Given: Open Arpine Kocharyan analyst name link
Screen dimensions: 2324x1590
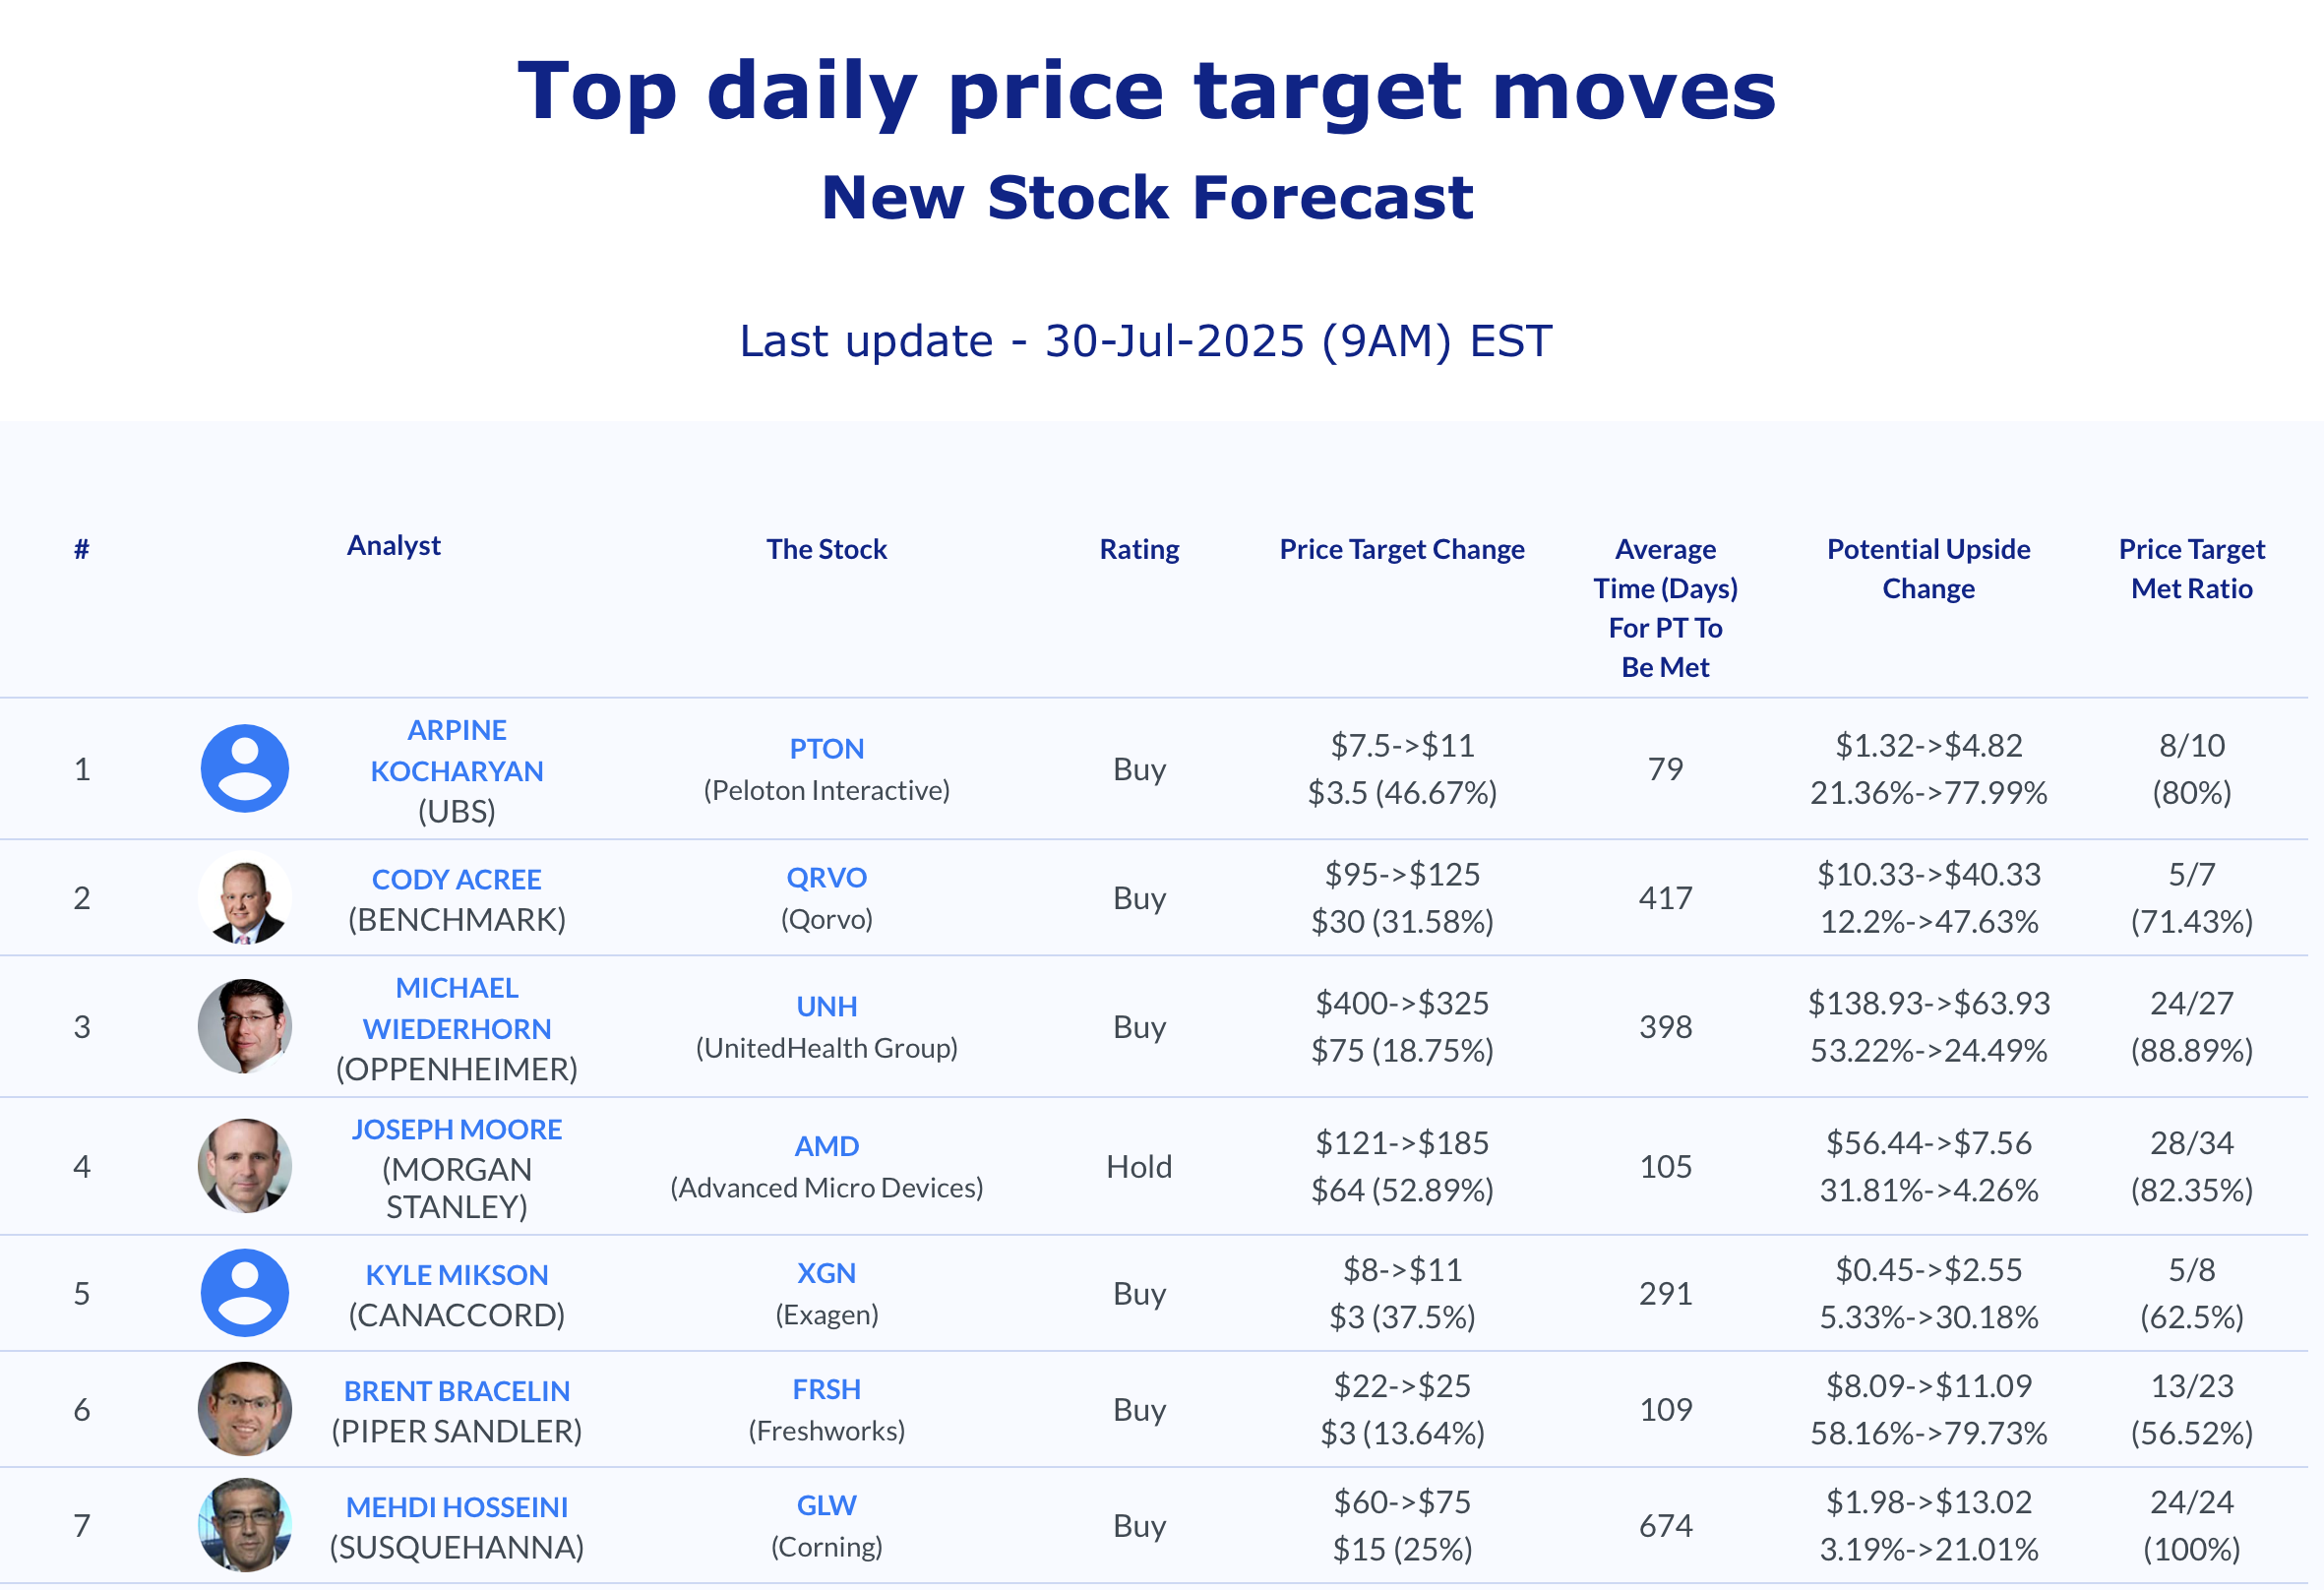Looking at the screenshot, I should click(x=457, y=750).
